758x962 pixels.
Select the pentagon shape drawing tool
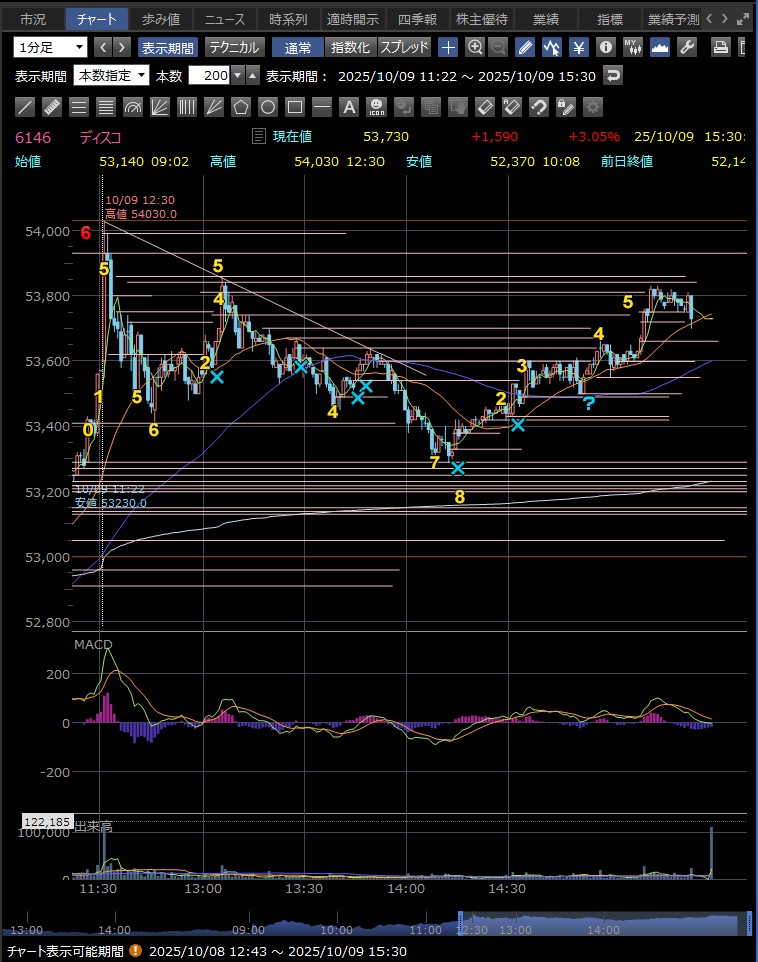[241, 107]
